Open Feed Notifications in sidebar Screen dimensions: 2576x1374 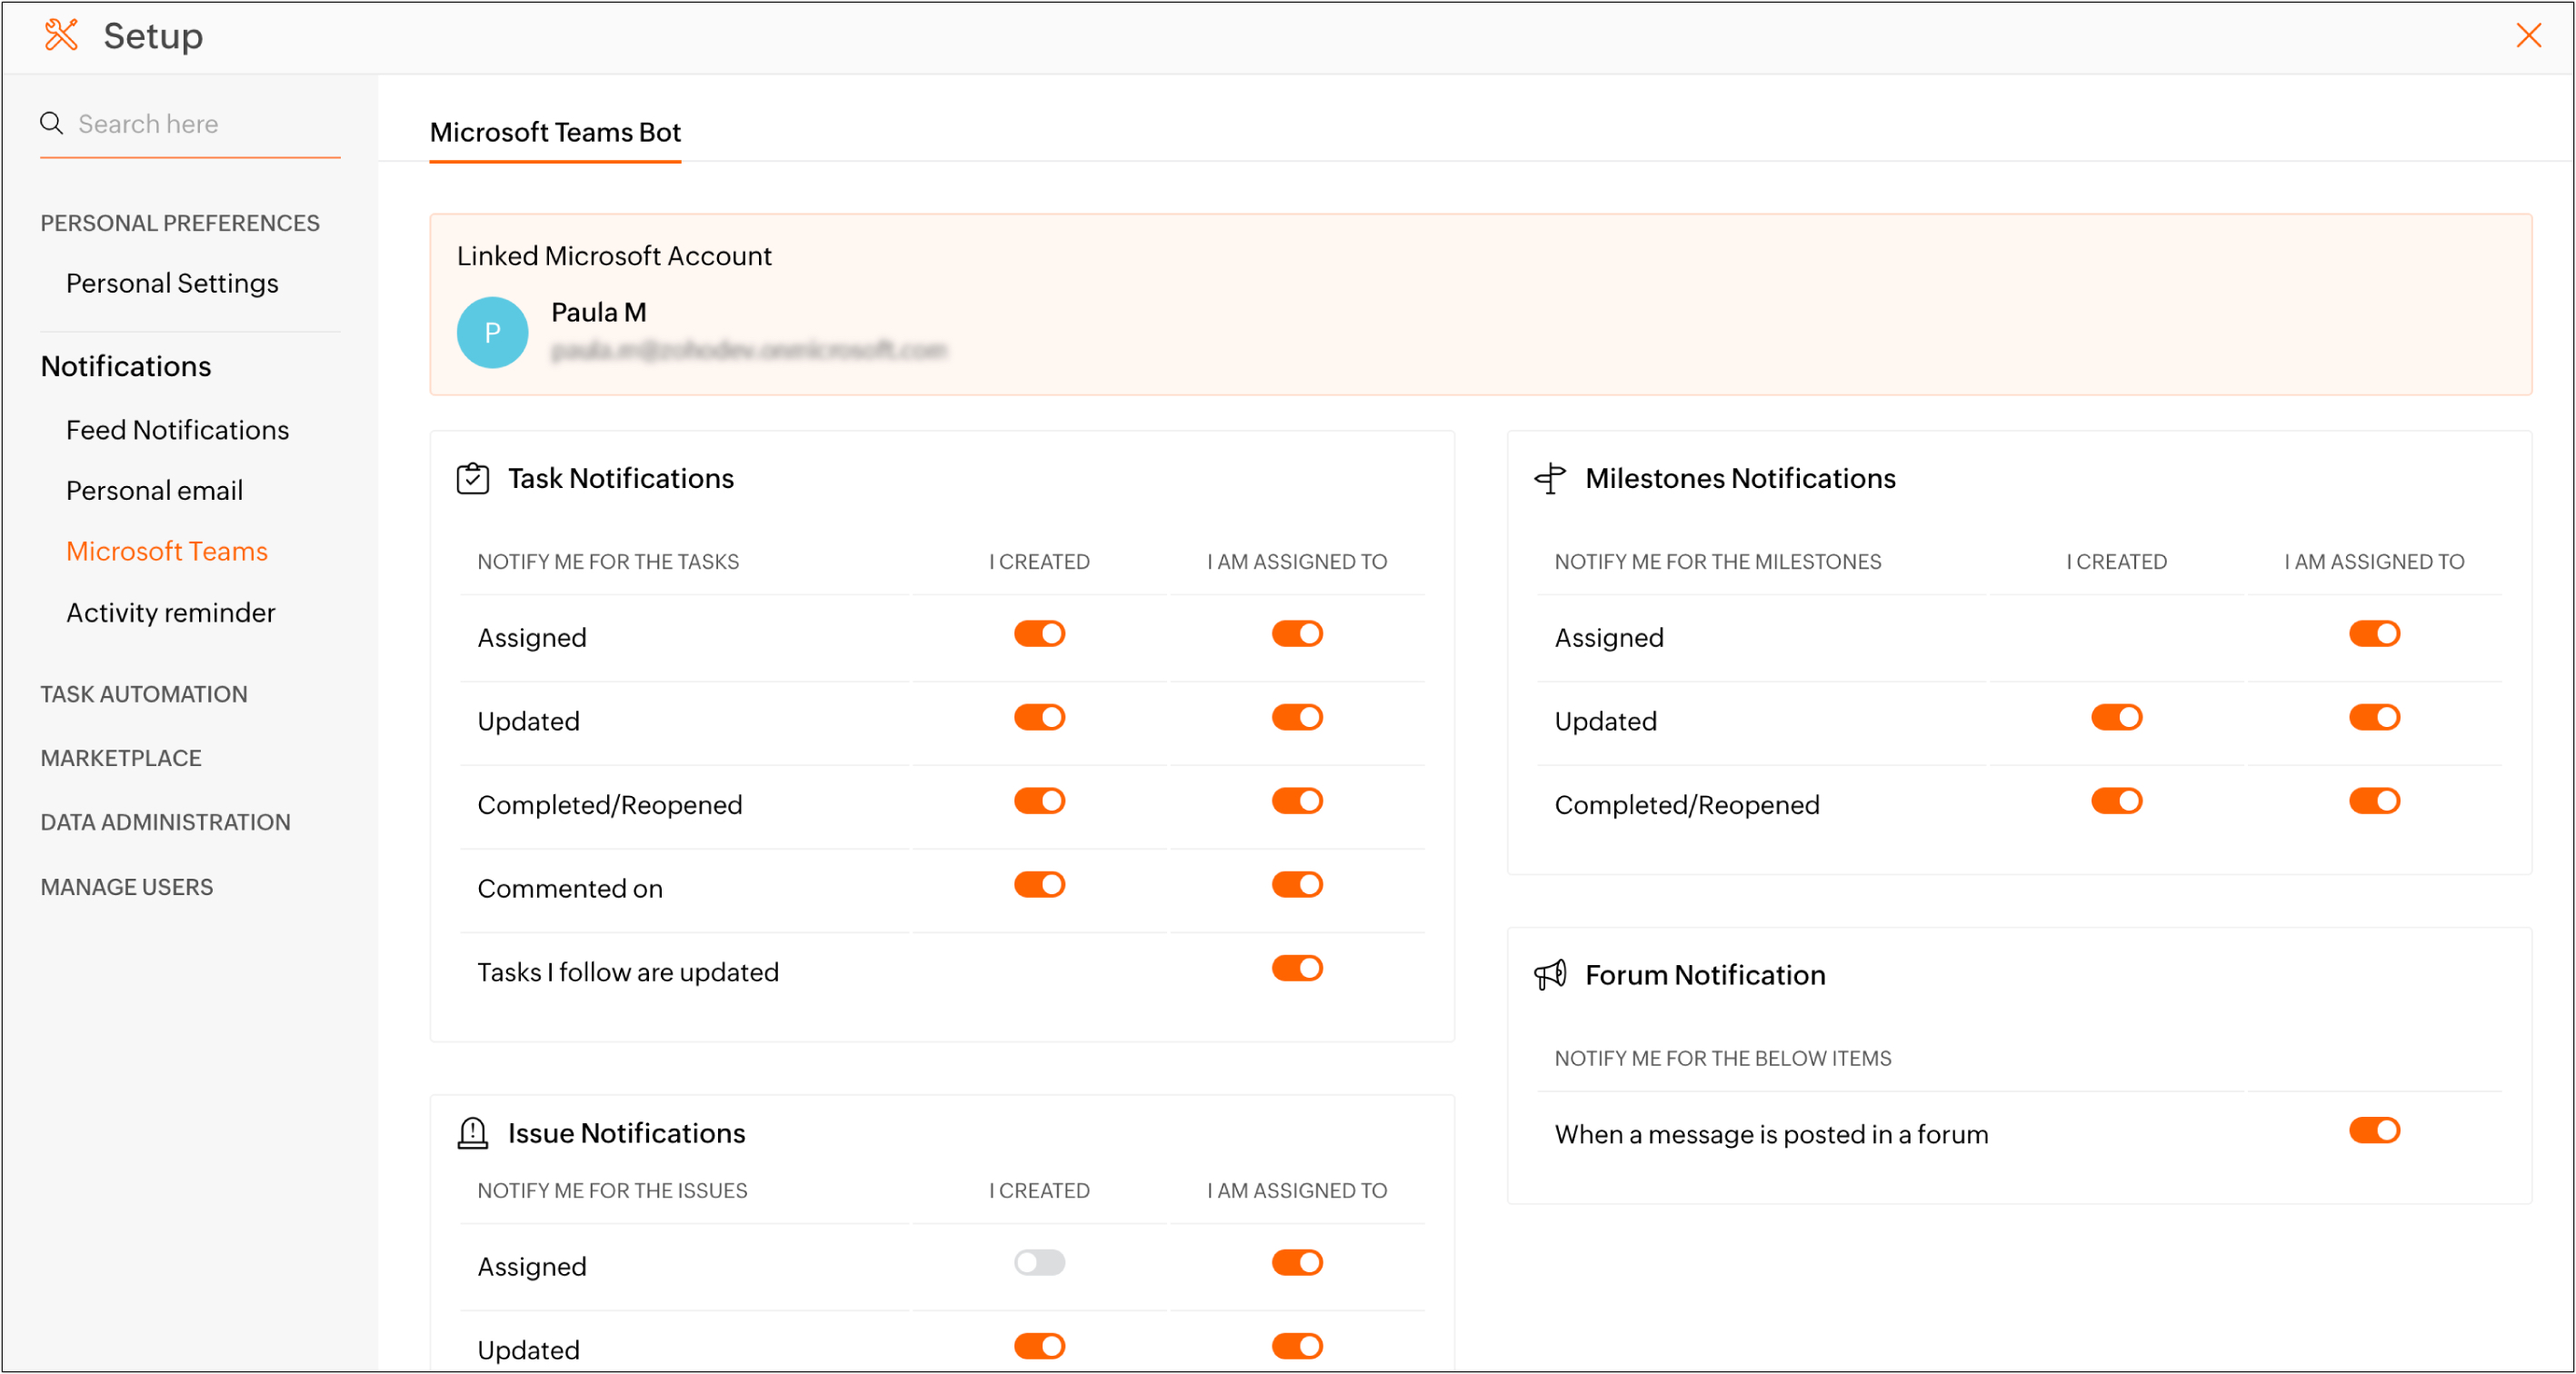coord(177,430)
